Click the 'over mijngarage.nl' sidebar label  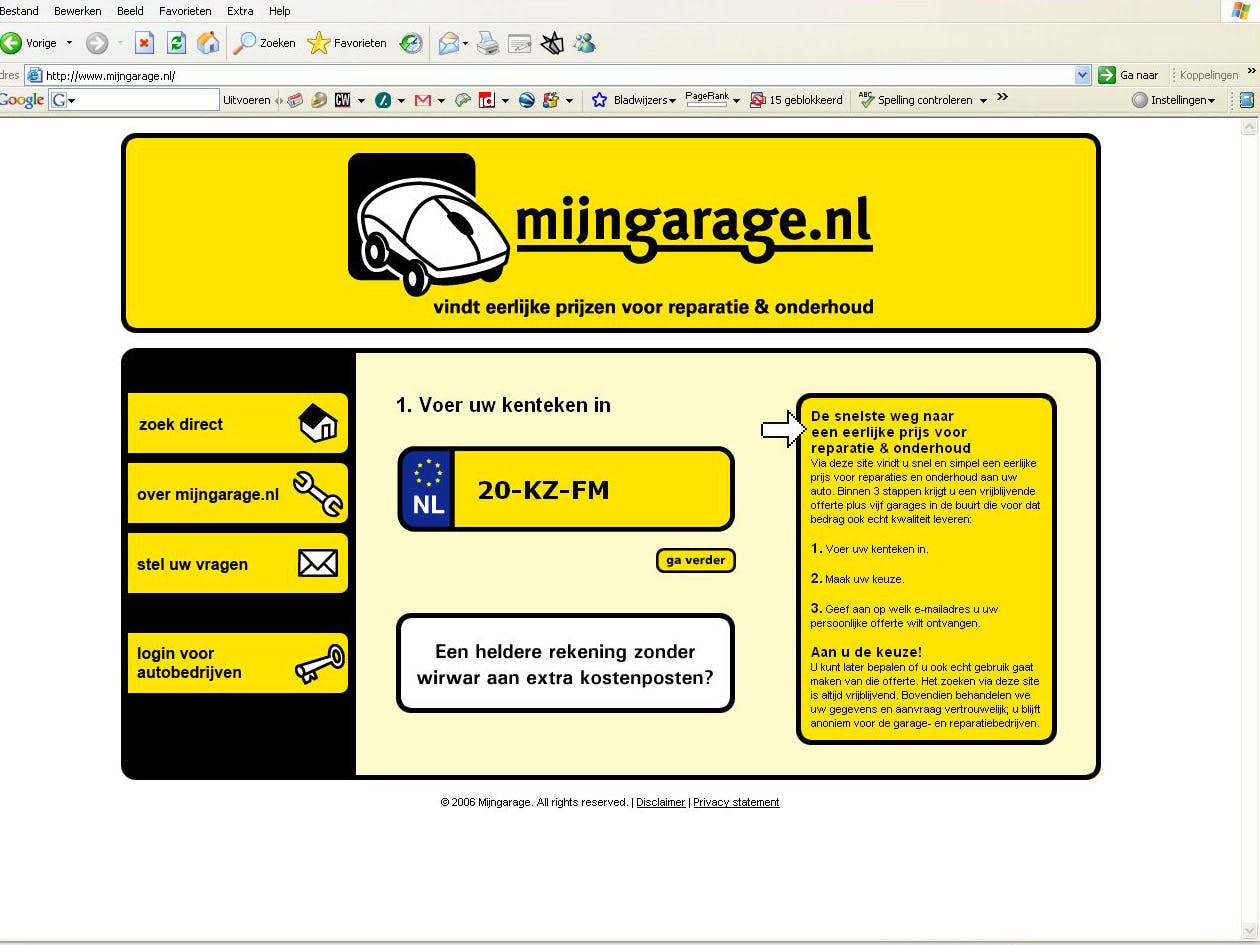[x=208, y=494]
